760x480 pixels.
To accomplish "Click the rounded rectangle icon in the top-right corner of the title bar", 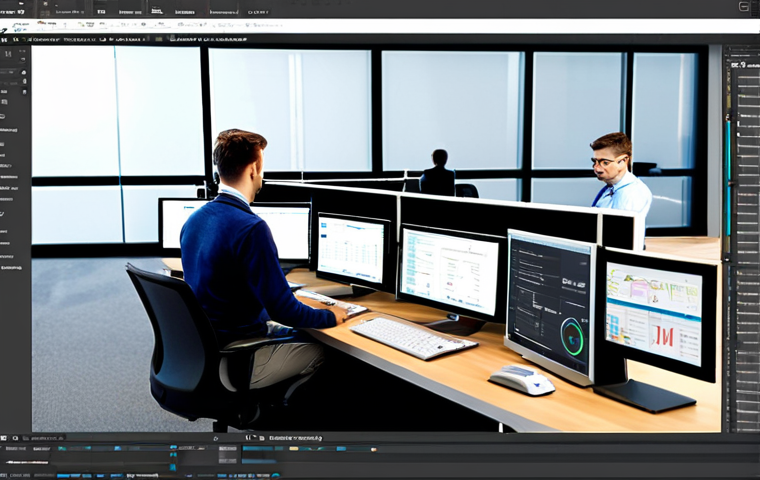I will pyautogui.click(x=744, y=6).
